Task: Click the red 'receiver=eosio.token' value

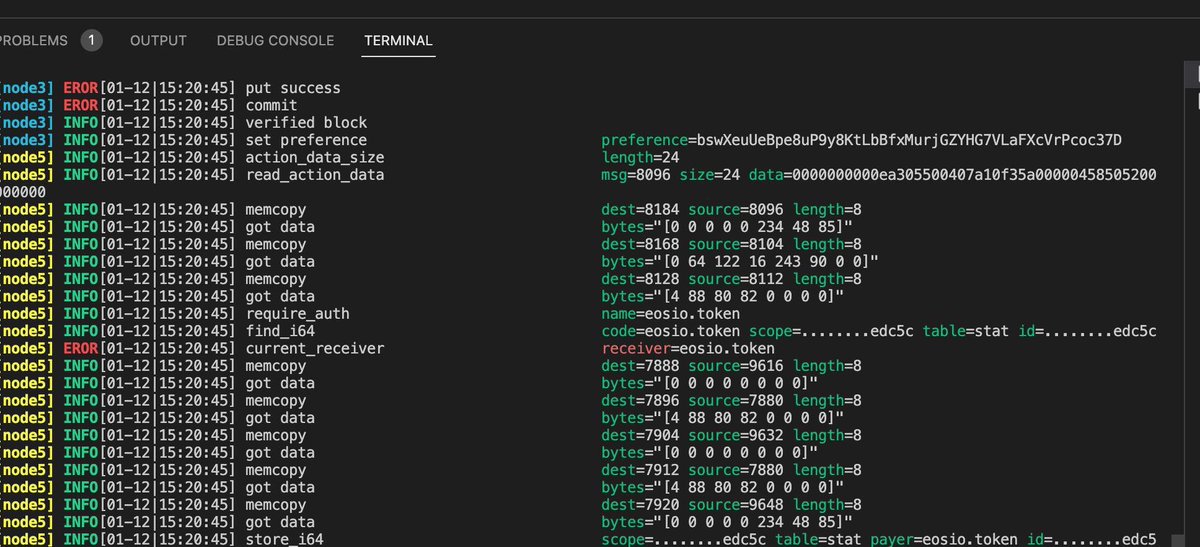Action: click(688, 349)
